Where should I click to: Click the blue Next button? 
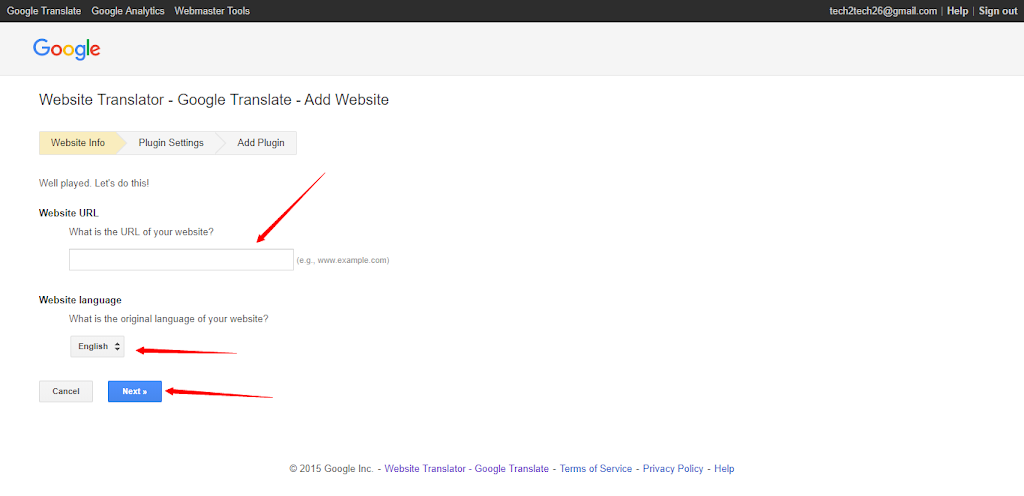tap(134, 391)
